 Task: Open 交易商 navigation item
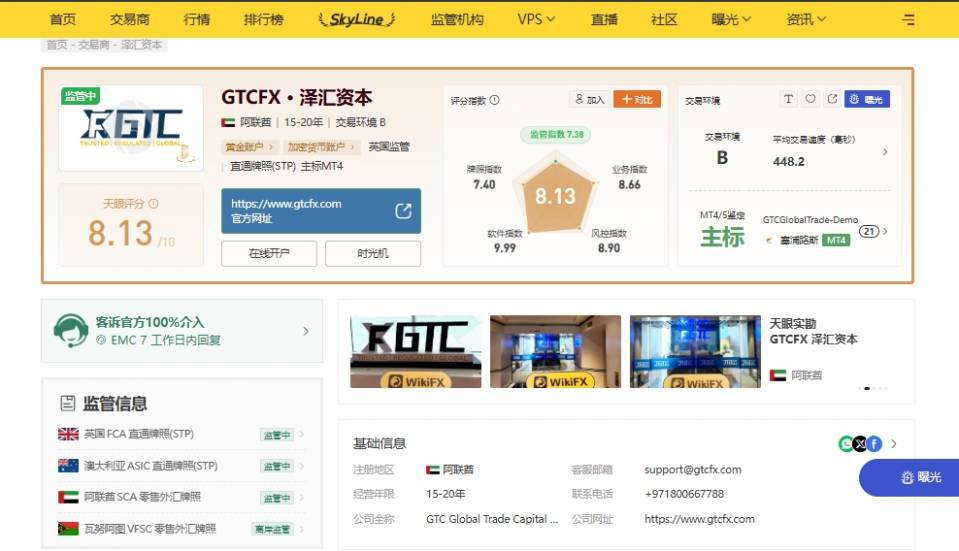click(x=130, y=20)
